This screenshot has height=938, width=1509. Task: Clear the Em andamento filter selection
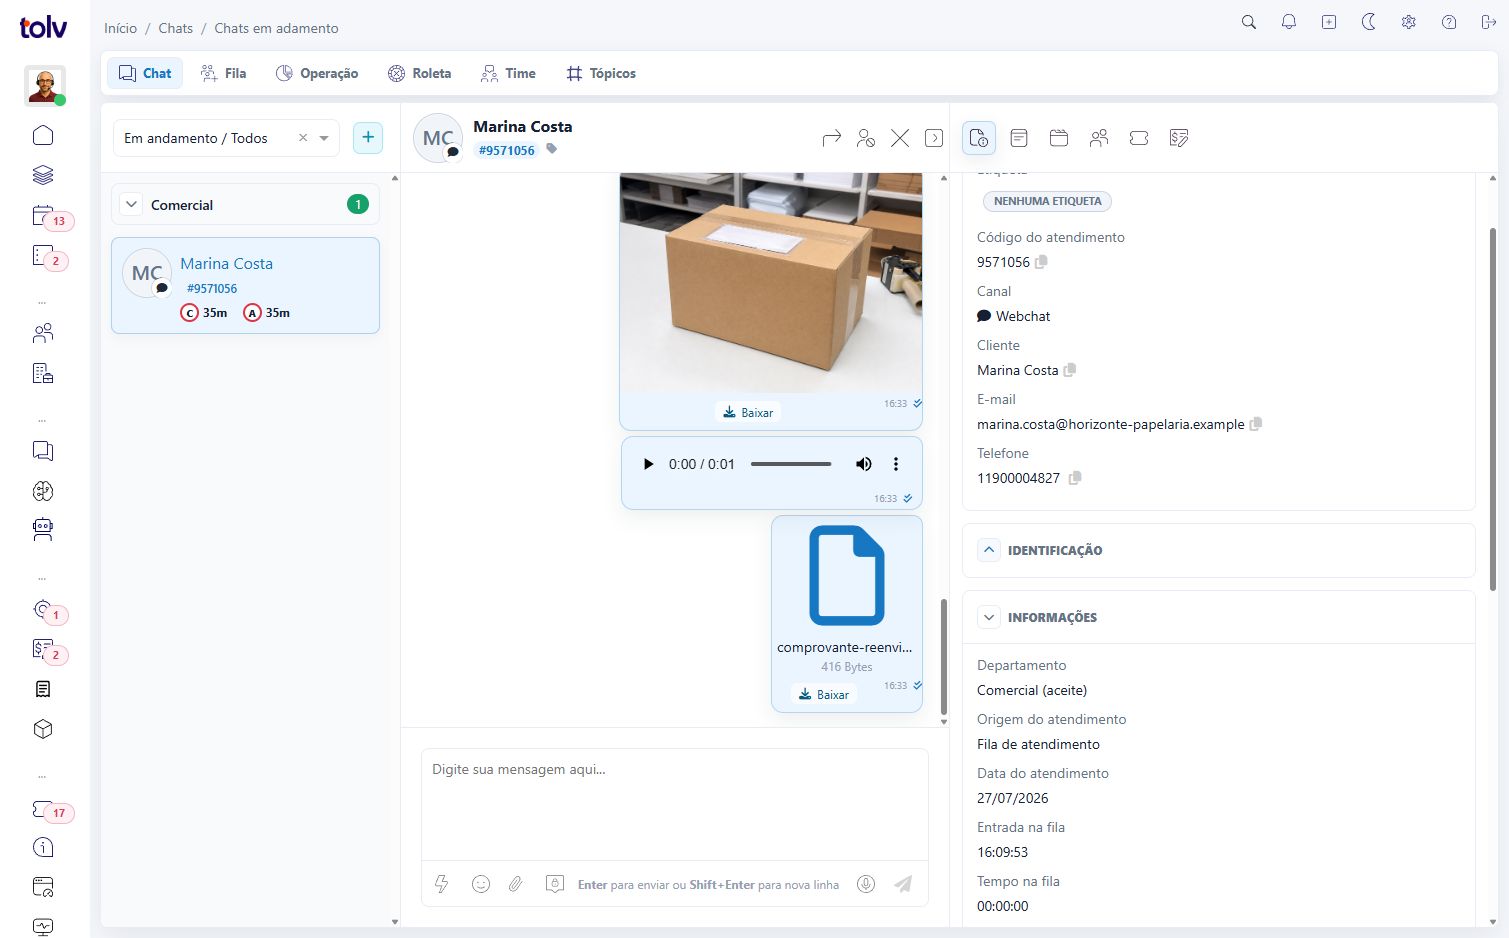[x=303, y=138]
